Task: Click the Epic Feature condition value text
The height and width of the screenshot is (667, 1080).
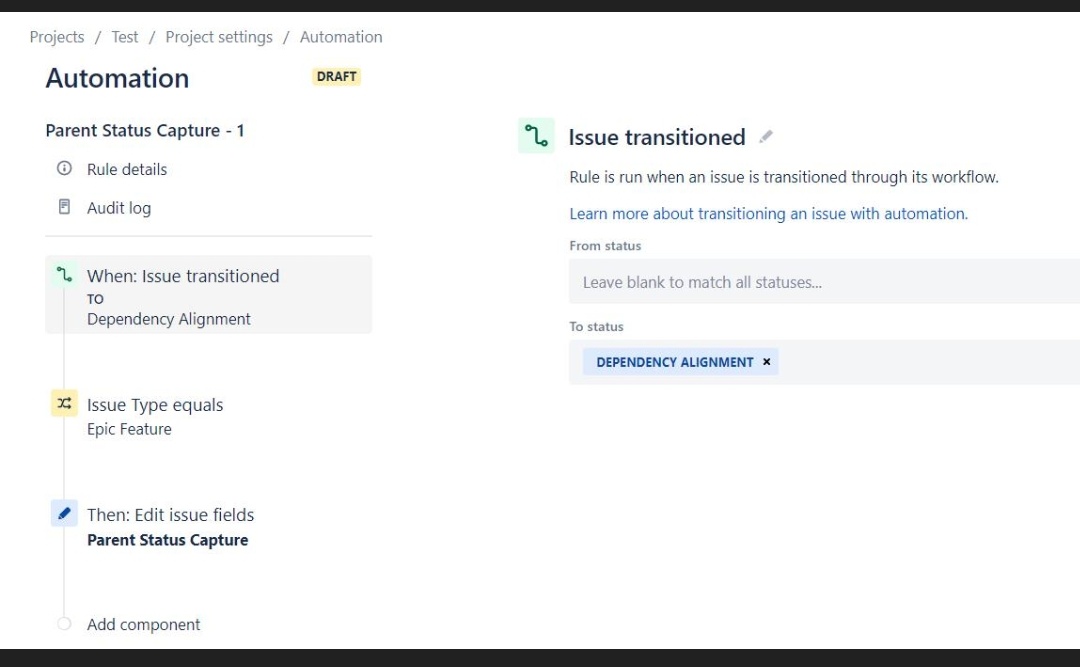Action: 129,429
